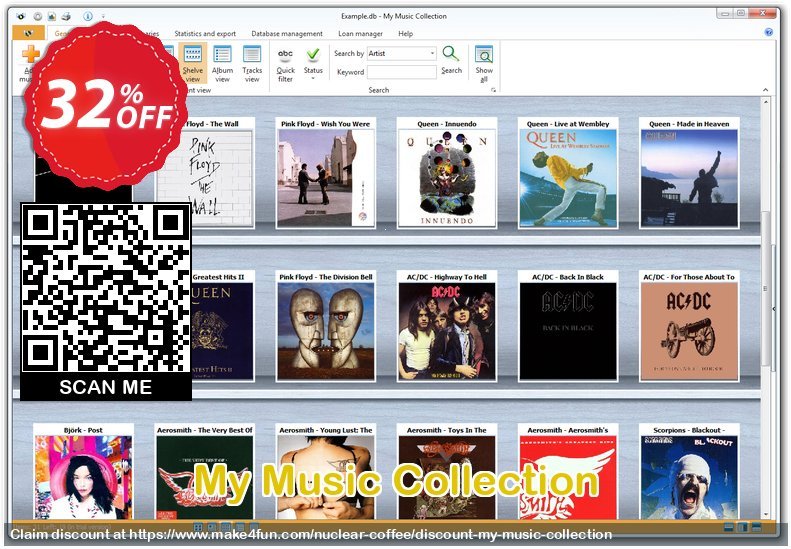Click the scrollbar up arrow
791x549 pixels.
(x=766, y=102)
